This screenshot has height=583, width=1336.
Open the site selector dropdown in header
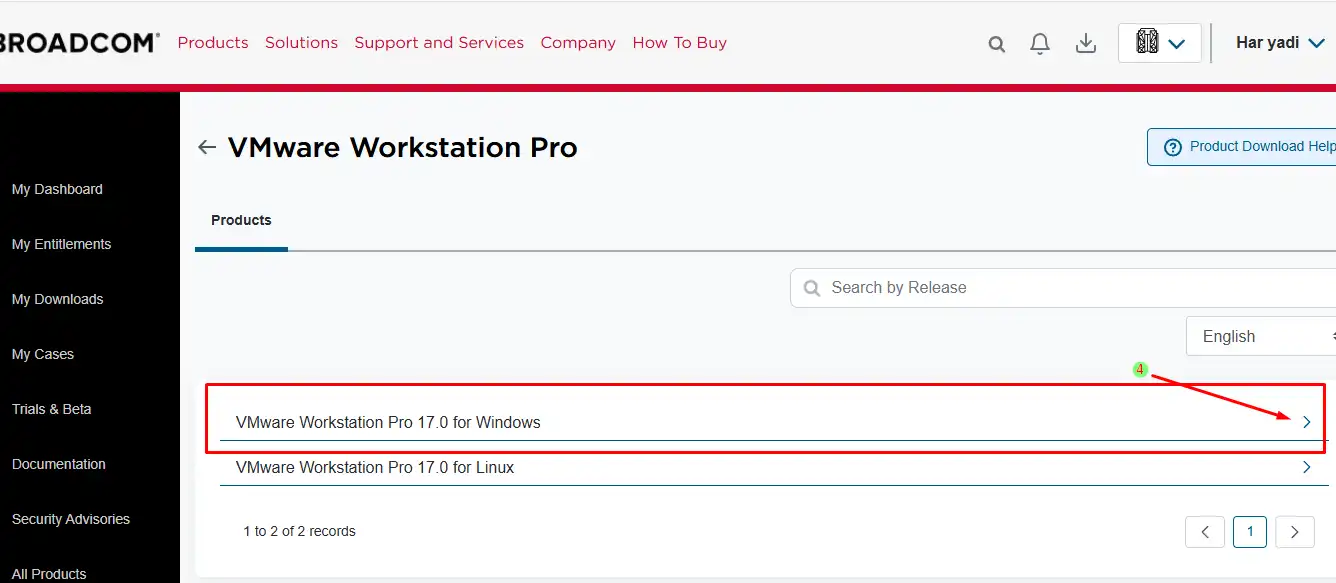click(x=1159, y=43)
